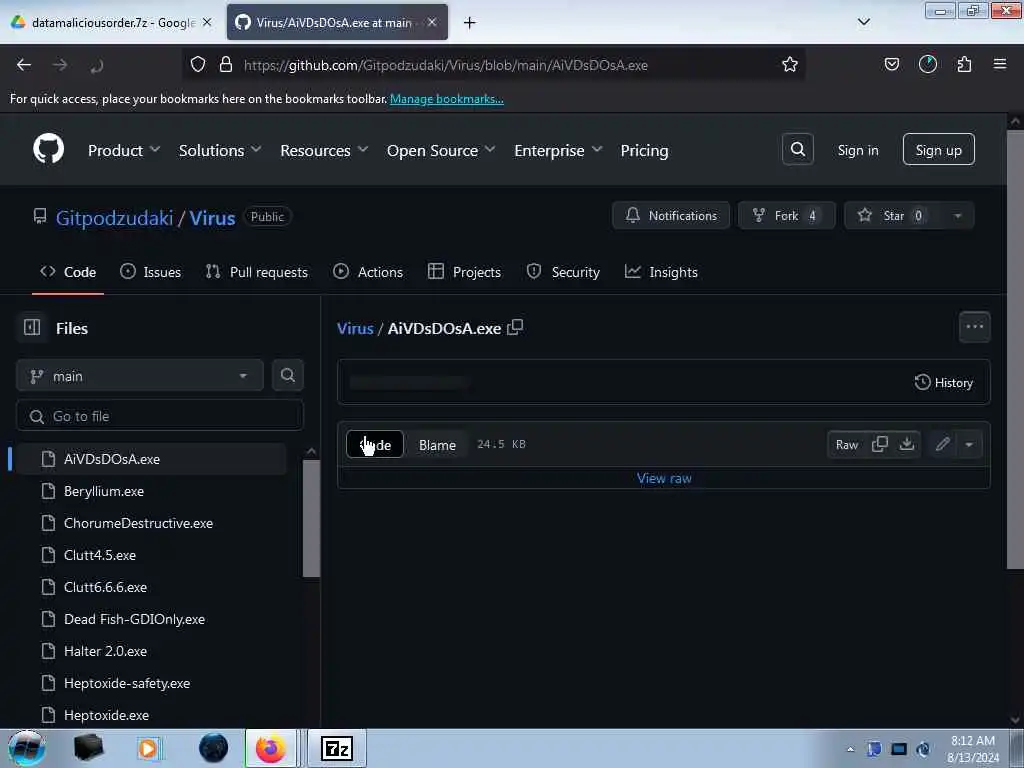The width and height of the screenshot is (1024, 768).
Task: Expand the Product menu
Action: tap(124, 150)
